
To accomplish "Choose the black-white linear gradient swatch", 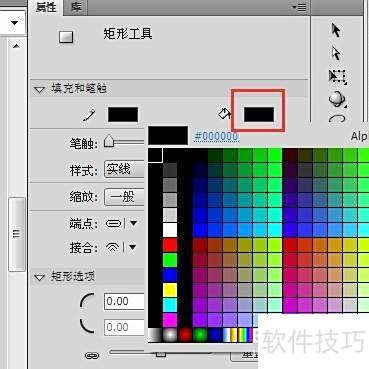I will point(155,335).
